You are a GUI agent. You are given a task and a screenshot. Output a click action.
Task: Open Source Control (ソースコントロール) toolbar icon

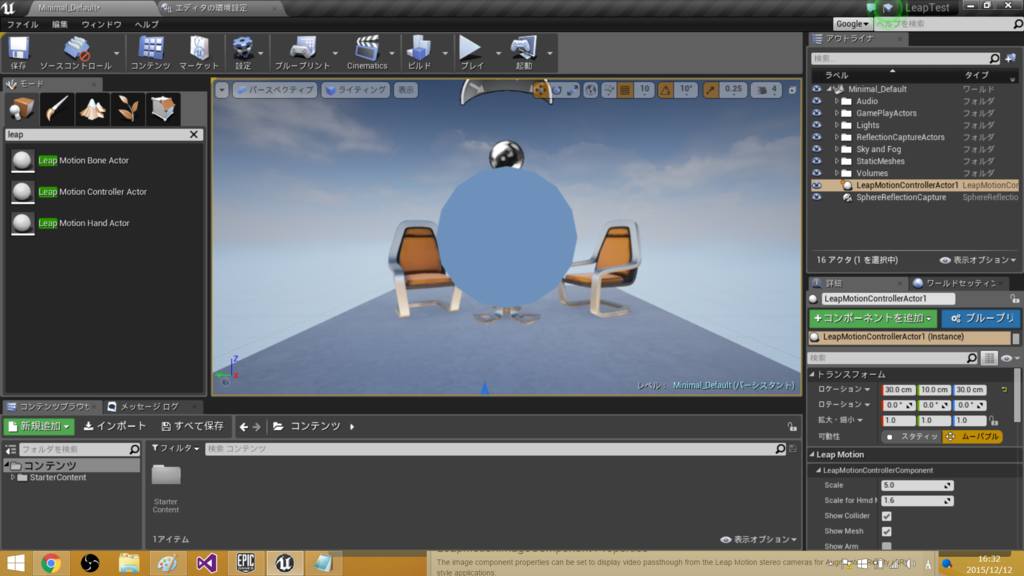(76, 53)
